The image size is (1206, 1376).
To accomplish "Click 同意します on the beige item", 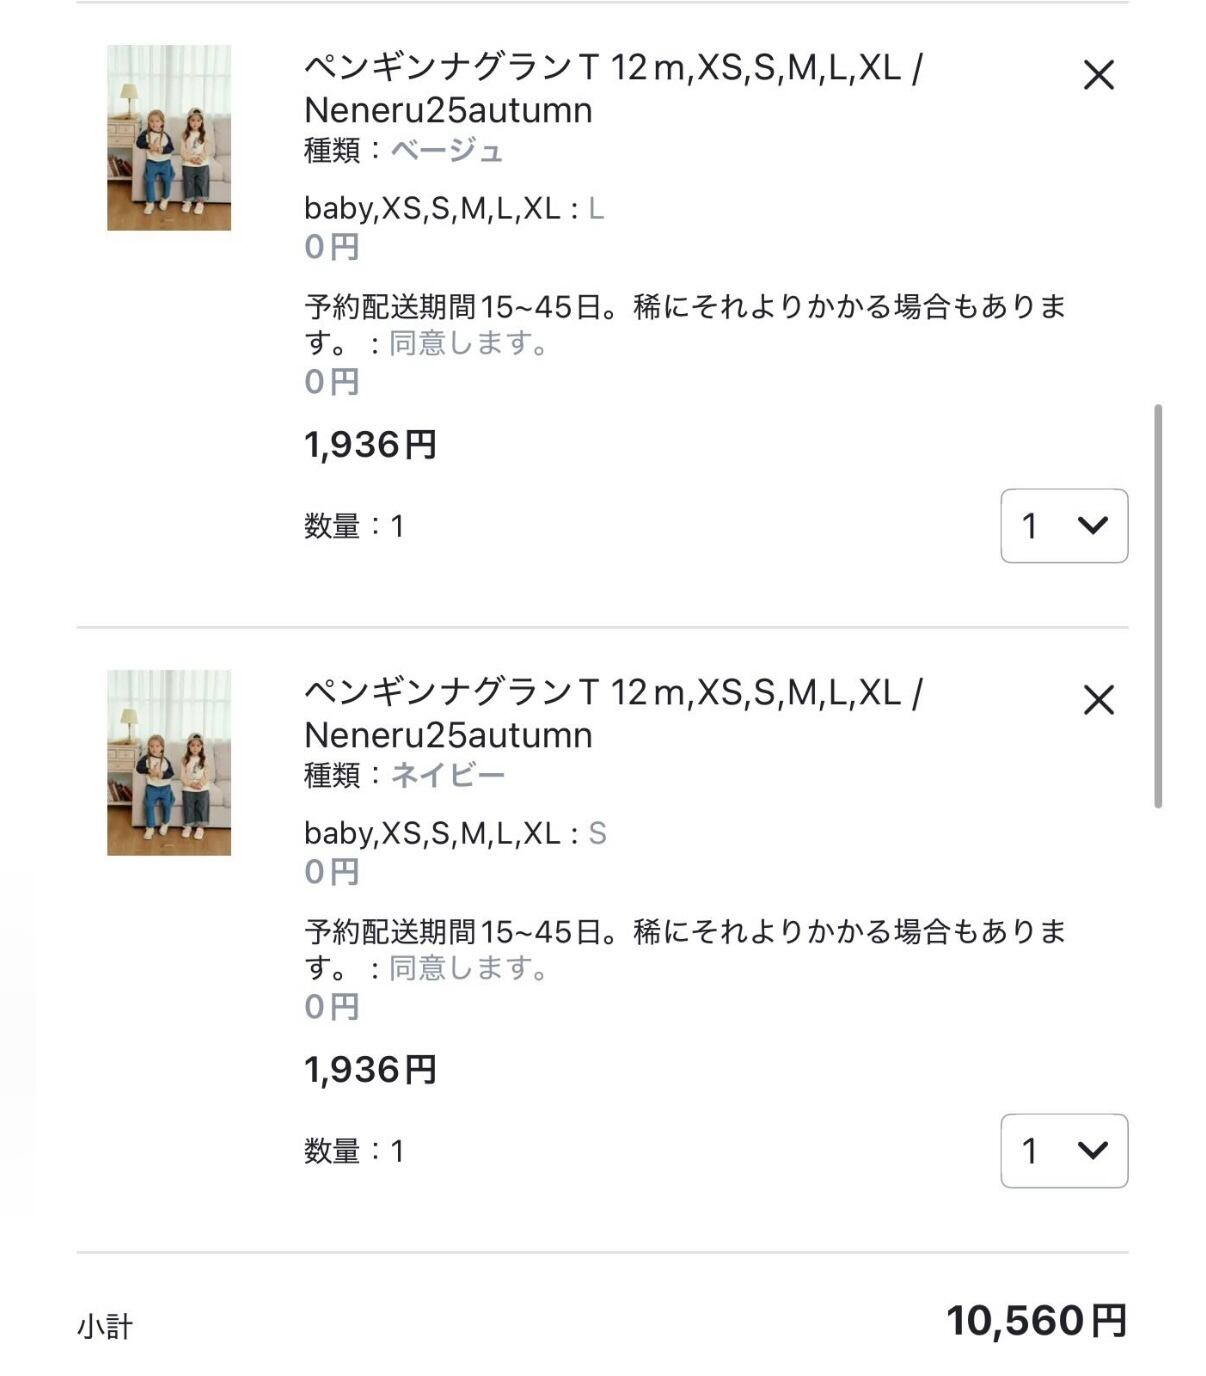I will [x=468, y=344].
